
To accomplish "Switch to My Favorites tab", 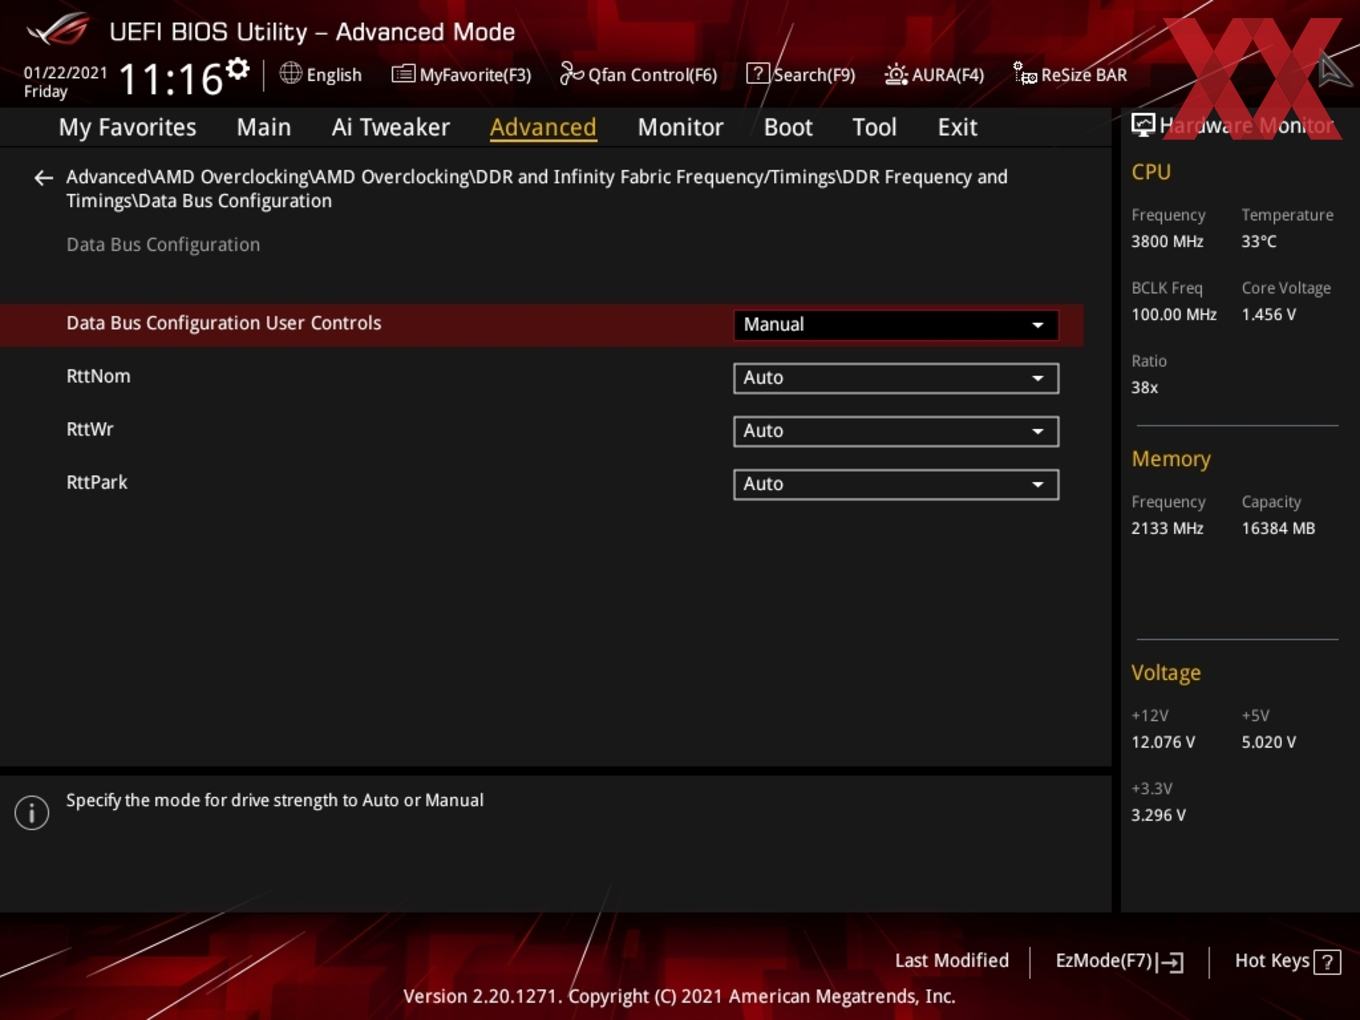I will point(127,127).
